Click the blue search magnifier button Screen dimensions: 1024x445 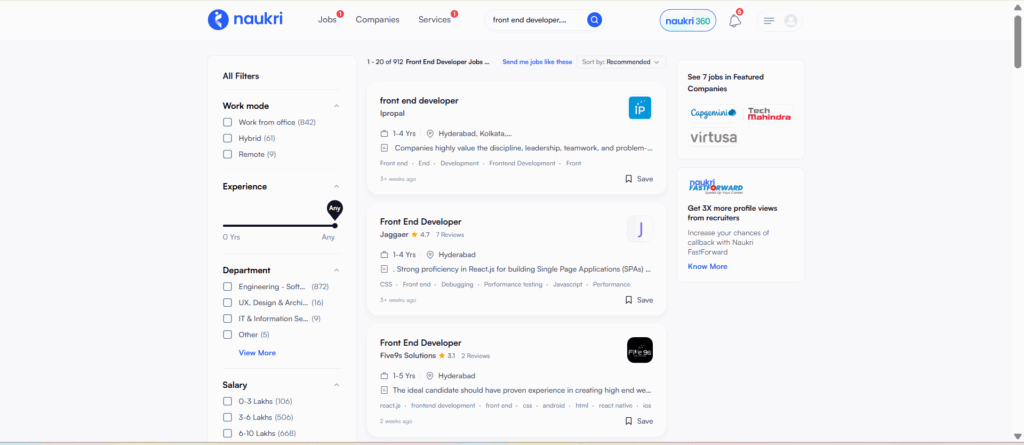pyautogui.click(x=594, y=19)
